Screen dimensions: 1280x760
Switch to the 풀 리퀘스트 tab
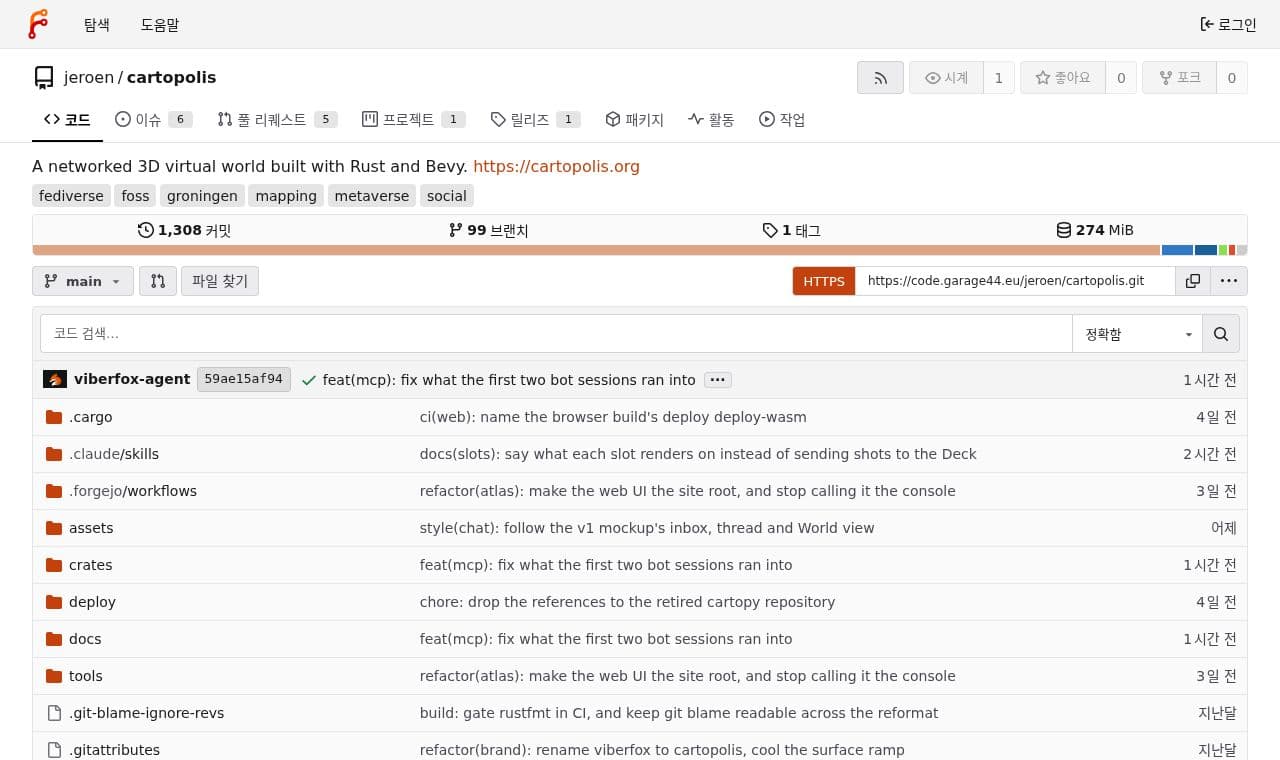pyautogui.click(x=277, y=120)
